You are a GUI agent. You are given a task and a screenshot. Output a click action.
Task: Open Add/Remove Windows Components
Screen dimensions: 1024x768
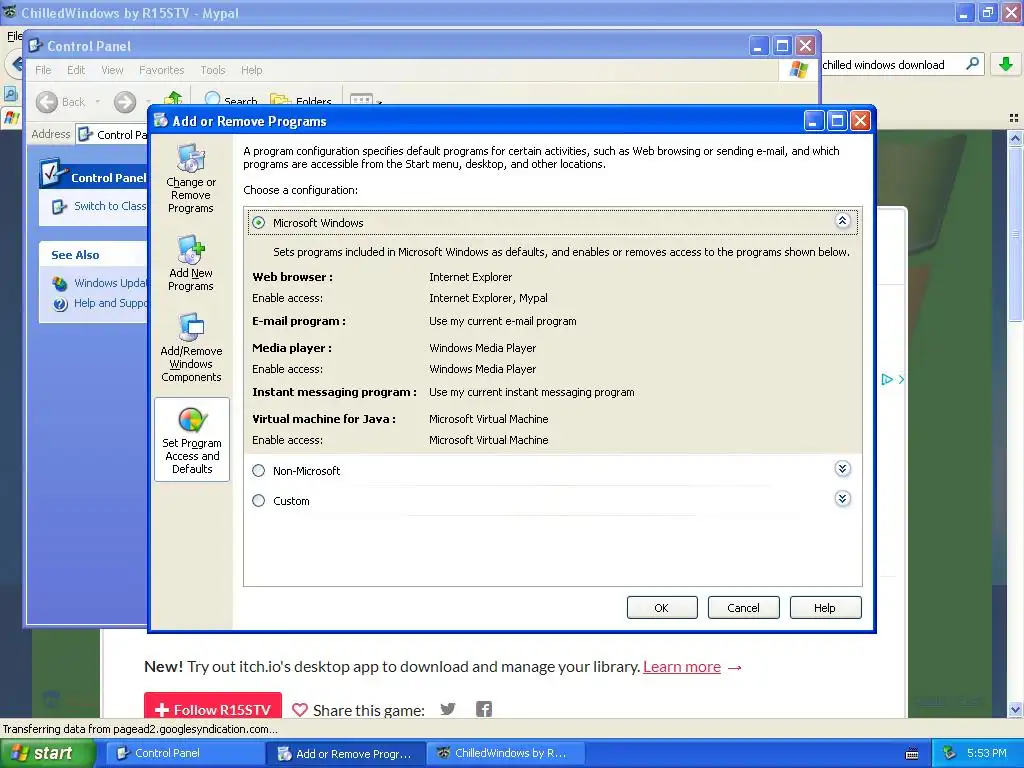(x=191, y=347)
